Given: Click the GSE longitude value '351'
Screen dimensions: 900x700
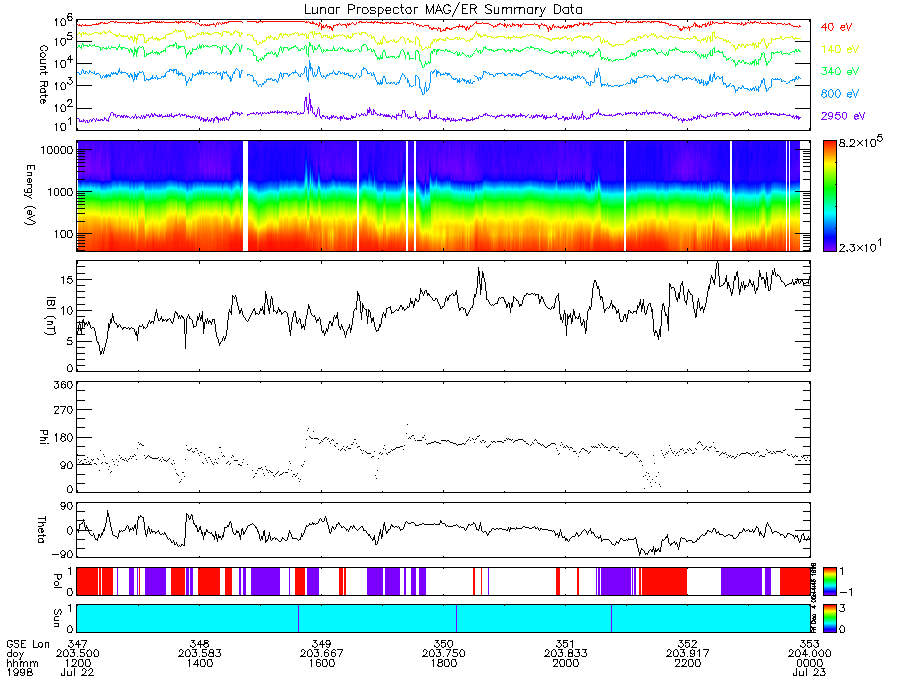Looking at the screenshot, I should pos(566,644).
